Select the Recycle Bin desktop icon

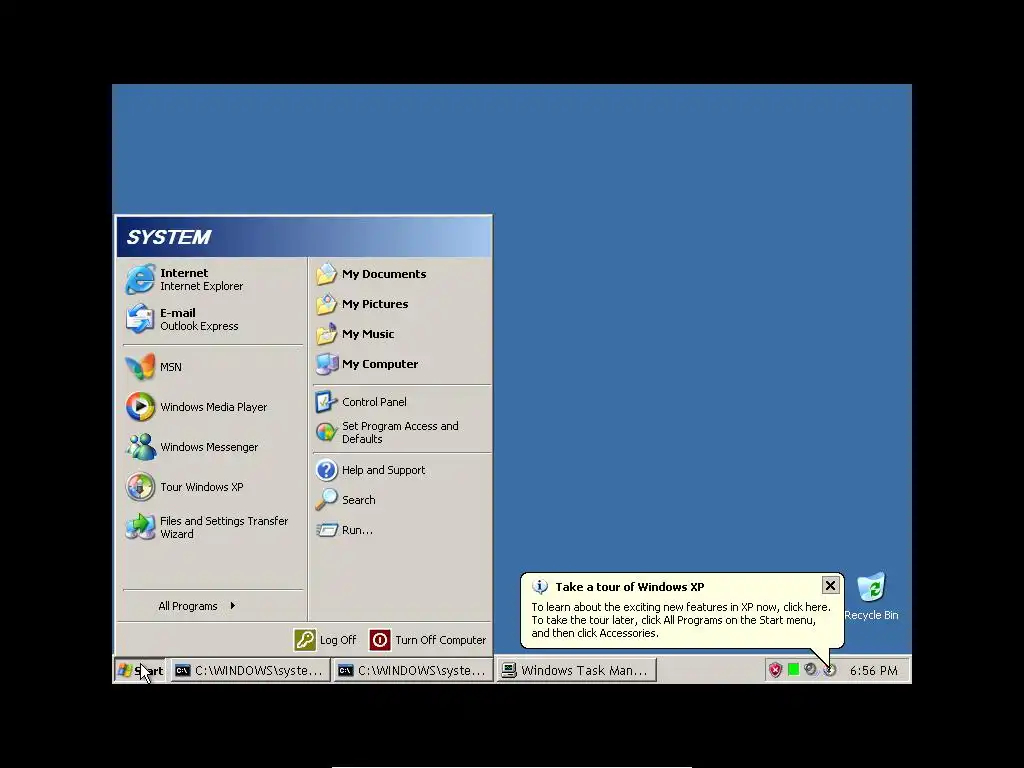click(871, 587)
